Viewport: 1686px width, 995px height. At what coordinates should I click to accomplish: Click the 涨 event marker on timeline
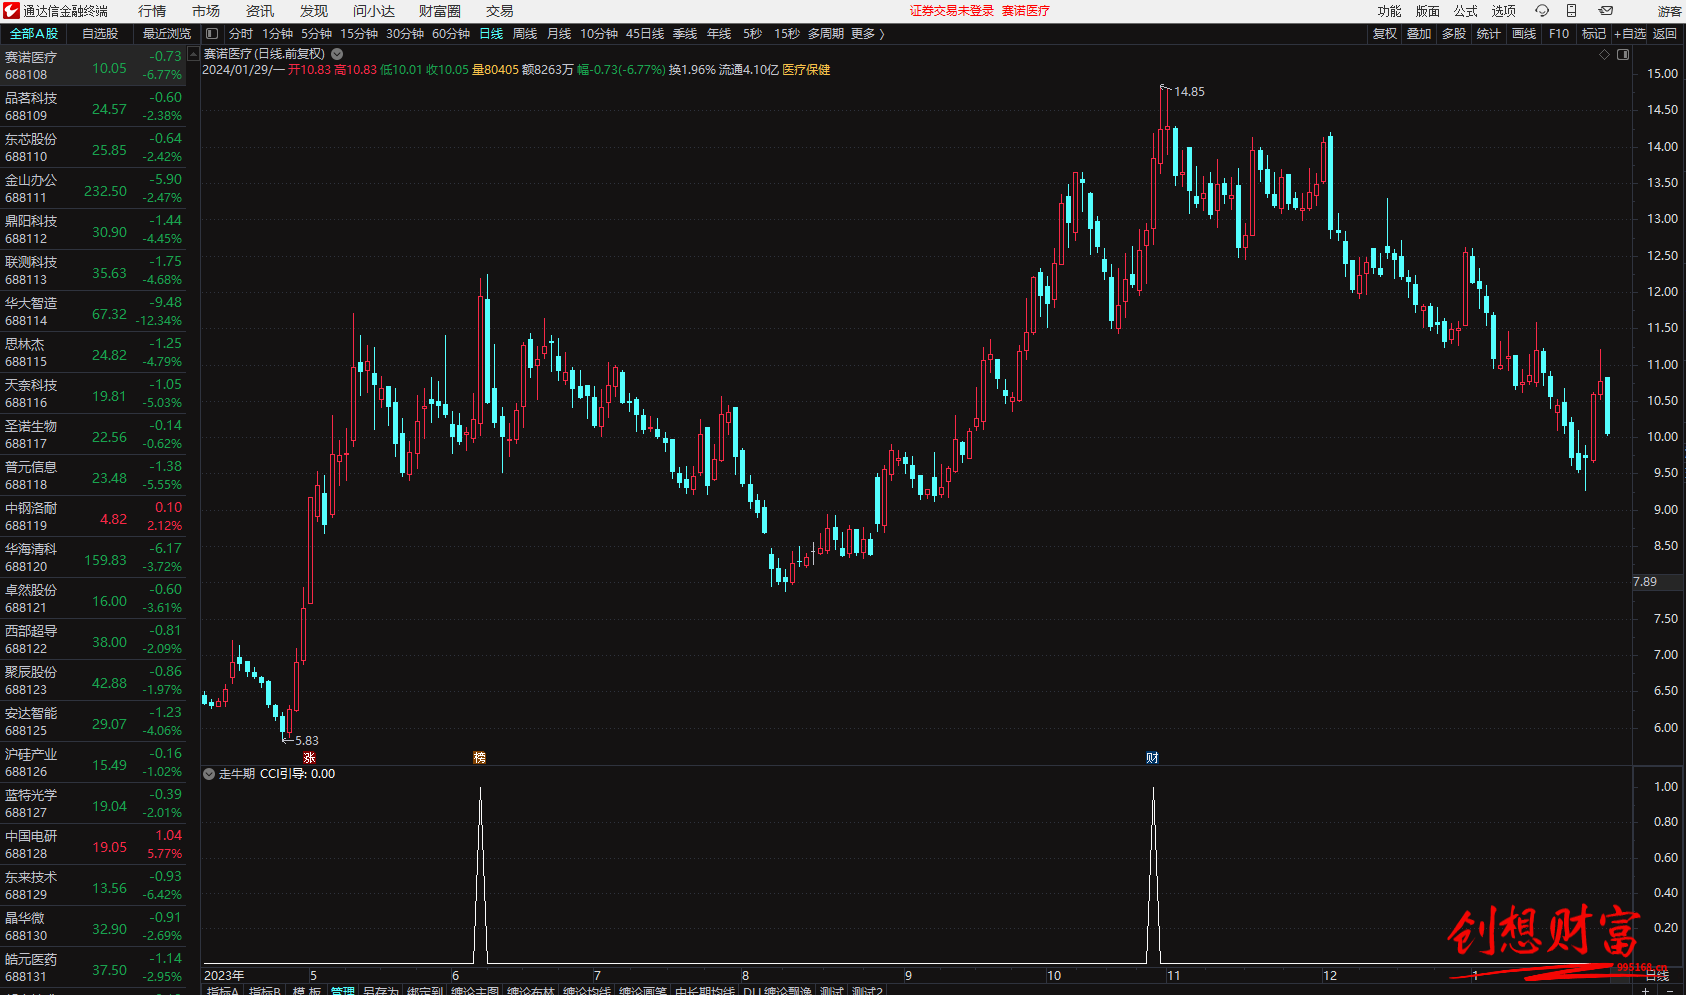pos(309,758)
